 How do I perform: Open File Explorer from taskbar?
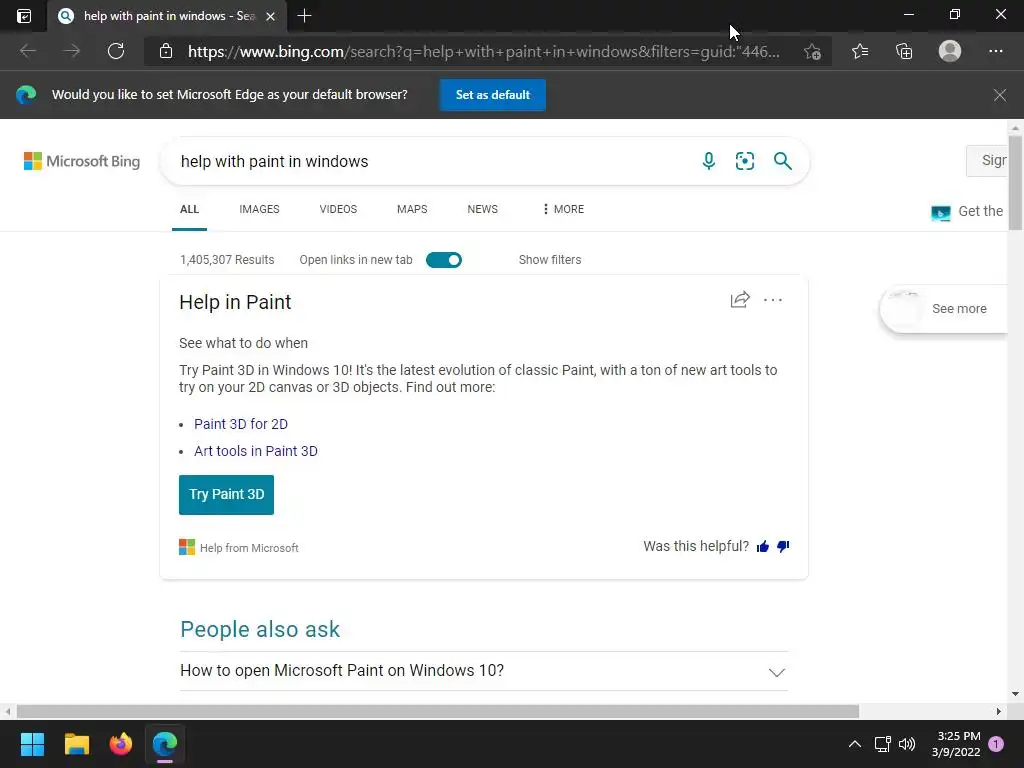click(x=76, y=744)
